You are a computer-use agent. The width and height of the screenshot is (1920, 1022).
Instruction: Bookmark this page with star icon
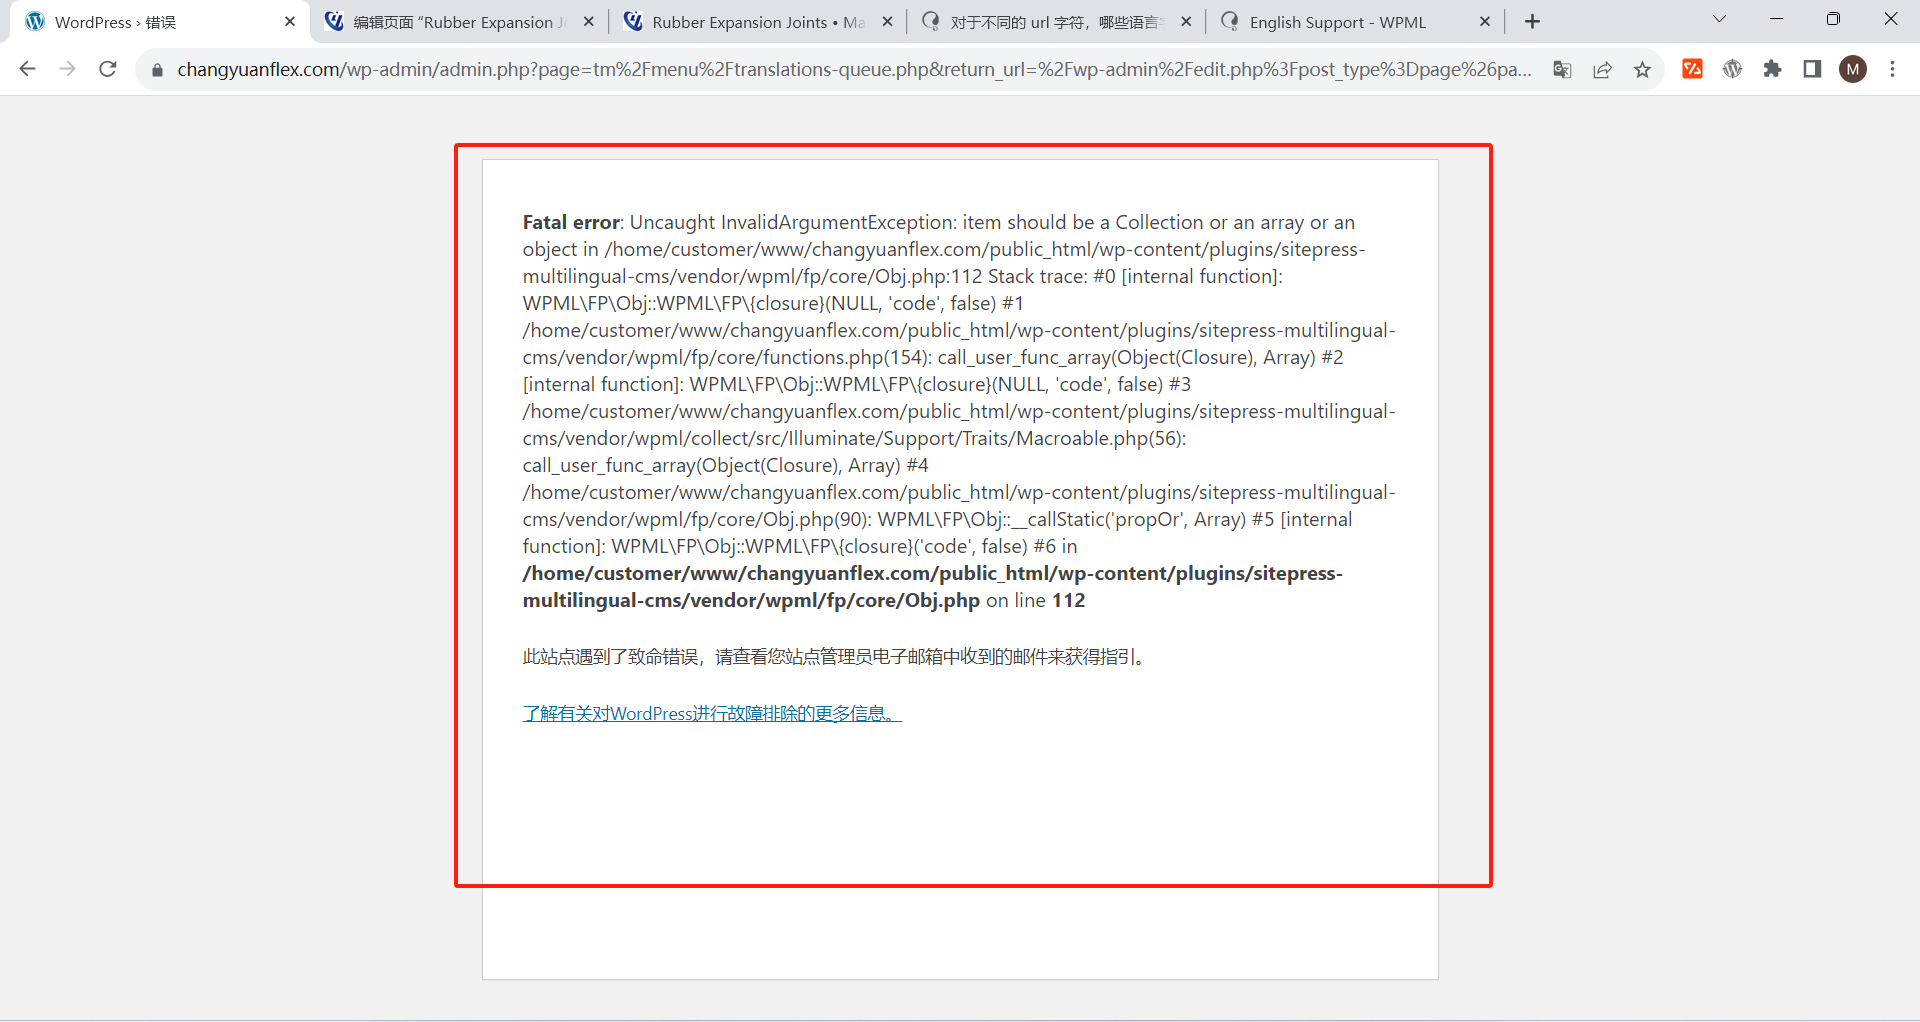point(1642,69)
